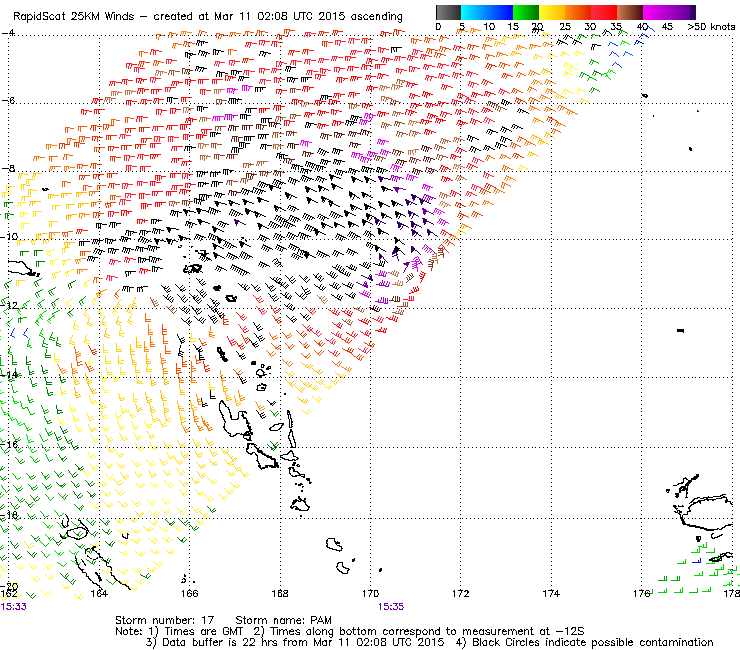Click the "Storm name: PAM" text

pyautogui.click(x=283, y=620)
